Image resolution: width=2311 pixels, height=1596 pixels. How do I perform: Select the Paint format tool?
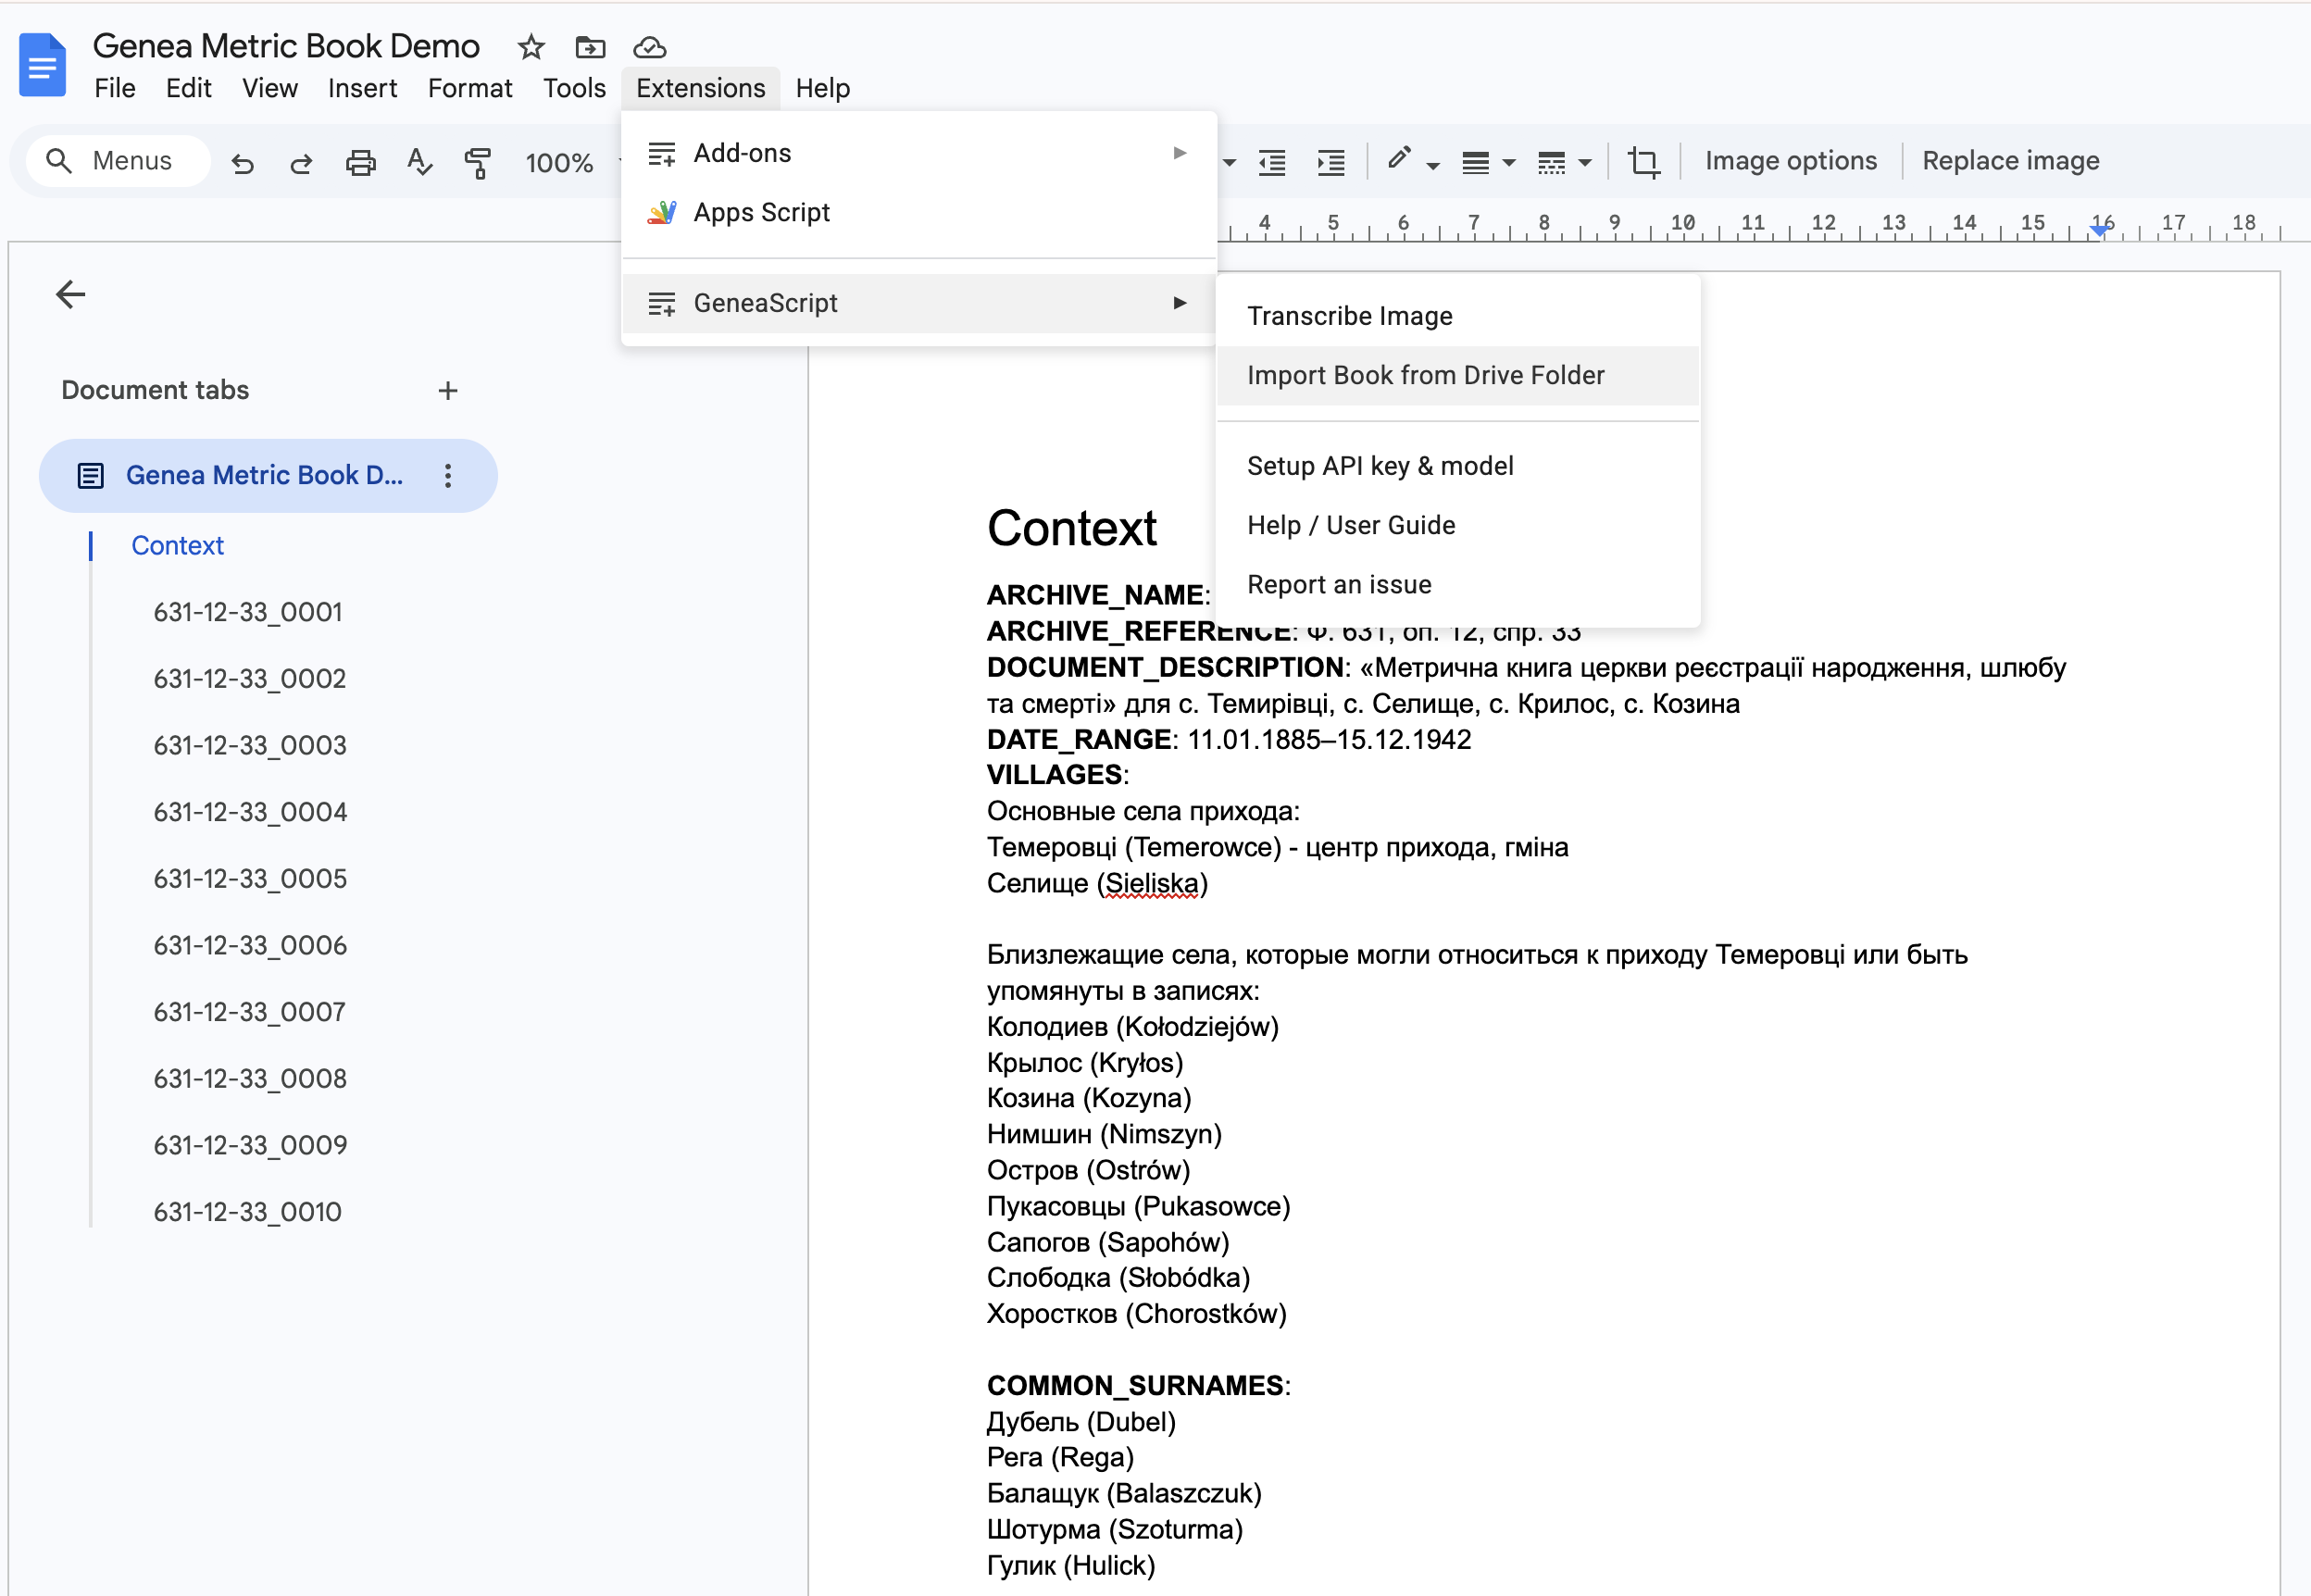[x=478, y=162]
